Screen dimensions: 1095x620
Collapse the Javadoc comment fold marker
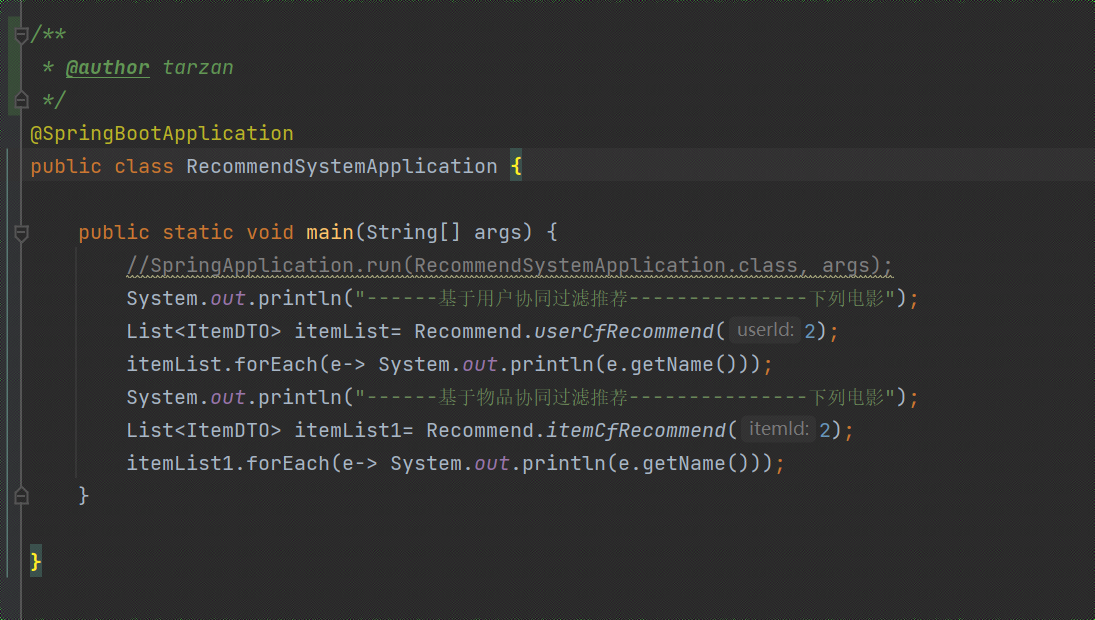[x=20, y=36]
